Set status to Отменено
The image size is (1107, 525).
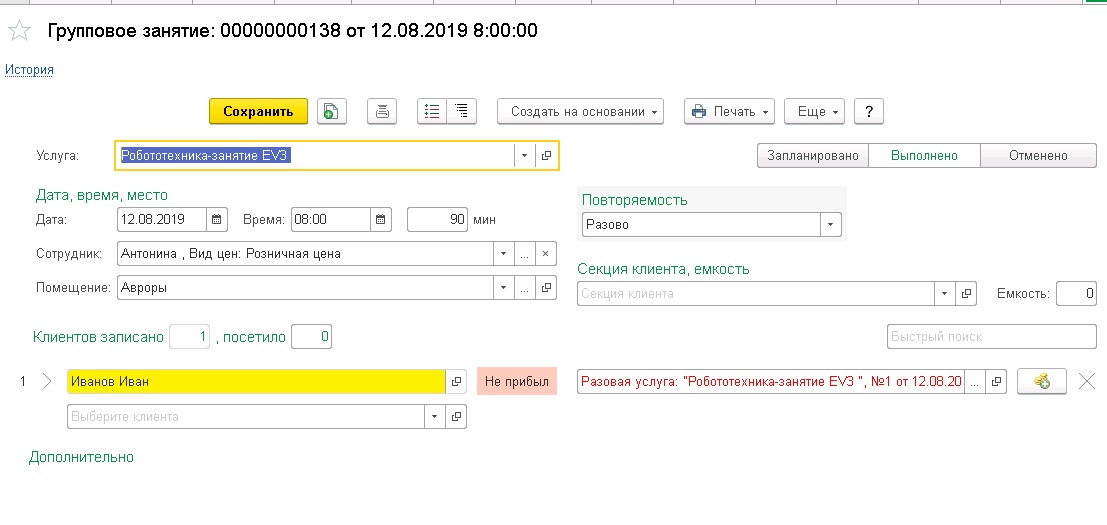tap(1038, 156)
